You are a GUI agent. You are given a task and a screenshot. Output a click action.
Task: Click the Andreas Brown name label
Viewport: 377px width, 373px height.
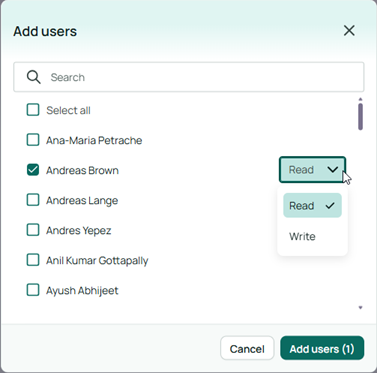(82, 170)
